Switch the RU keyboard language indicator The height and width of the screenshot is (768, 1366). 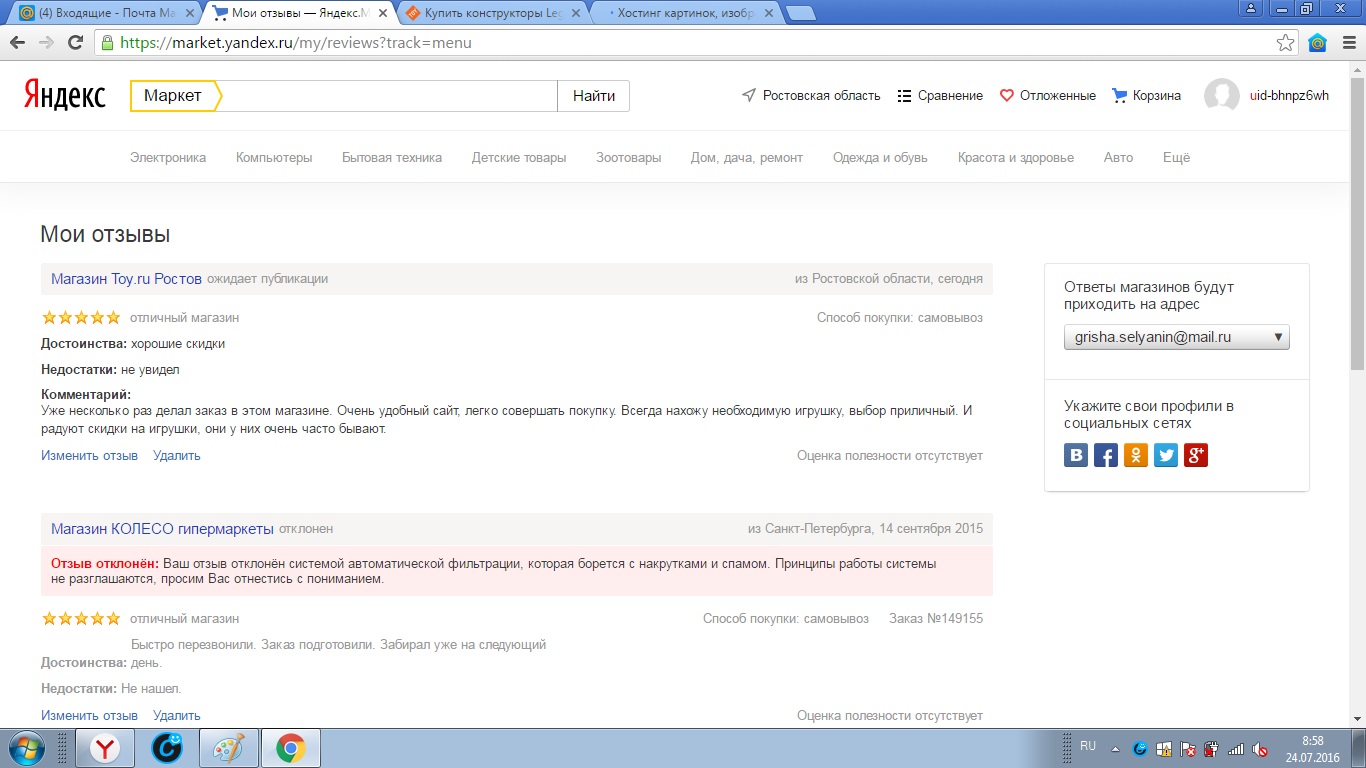click(x=1089, y=746)
